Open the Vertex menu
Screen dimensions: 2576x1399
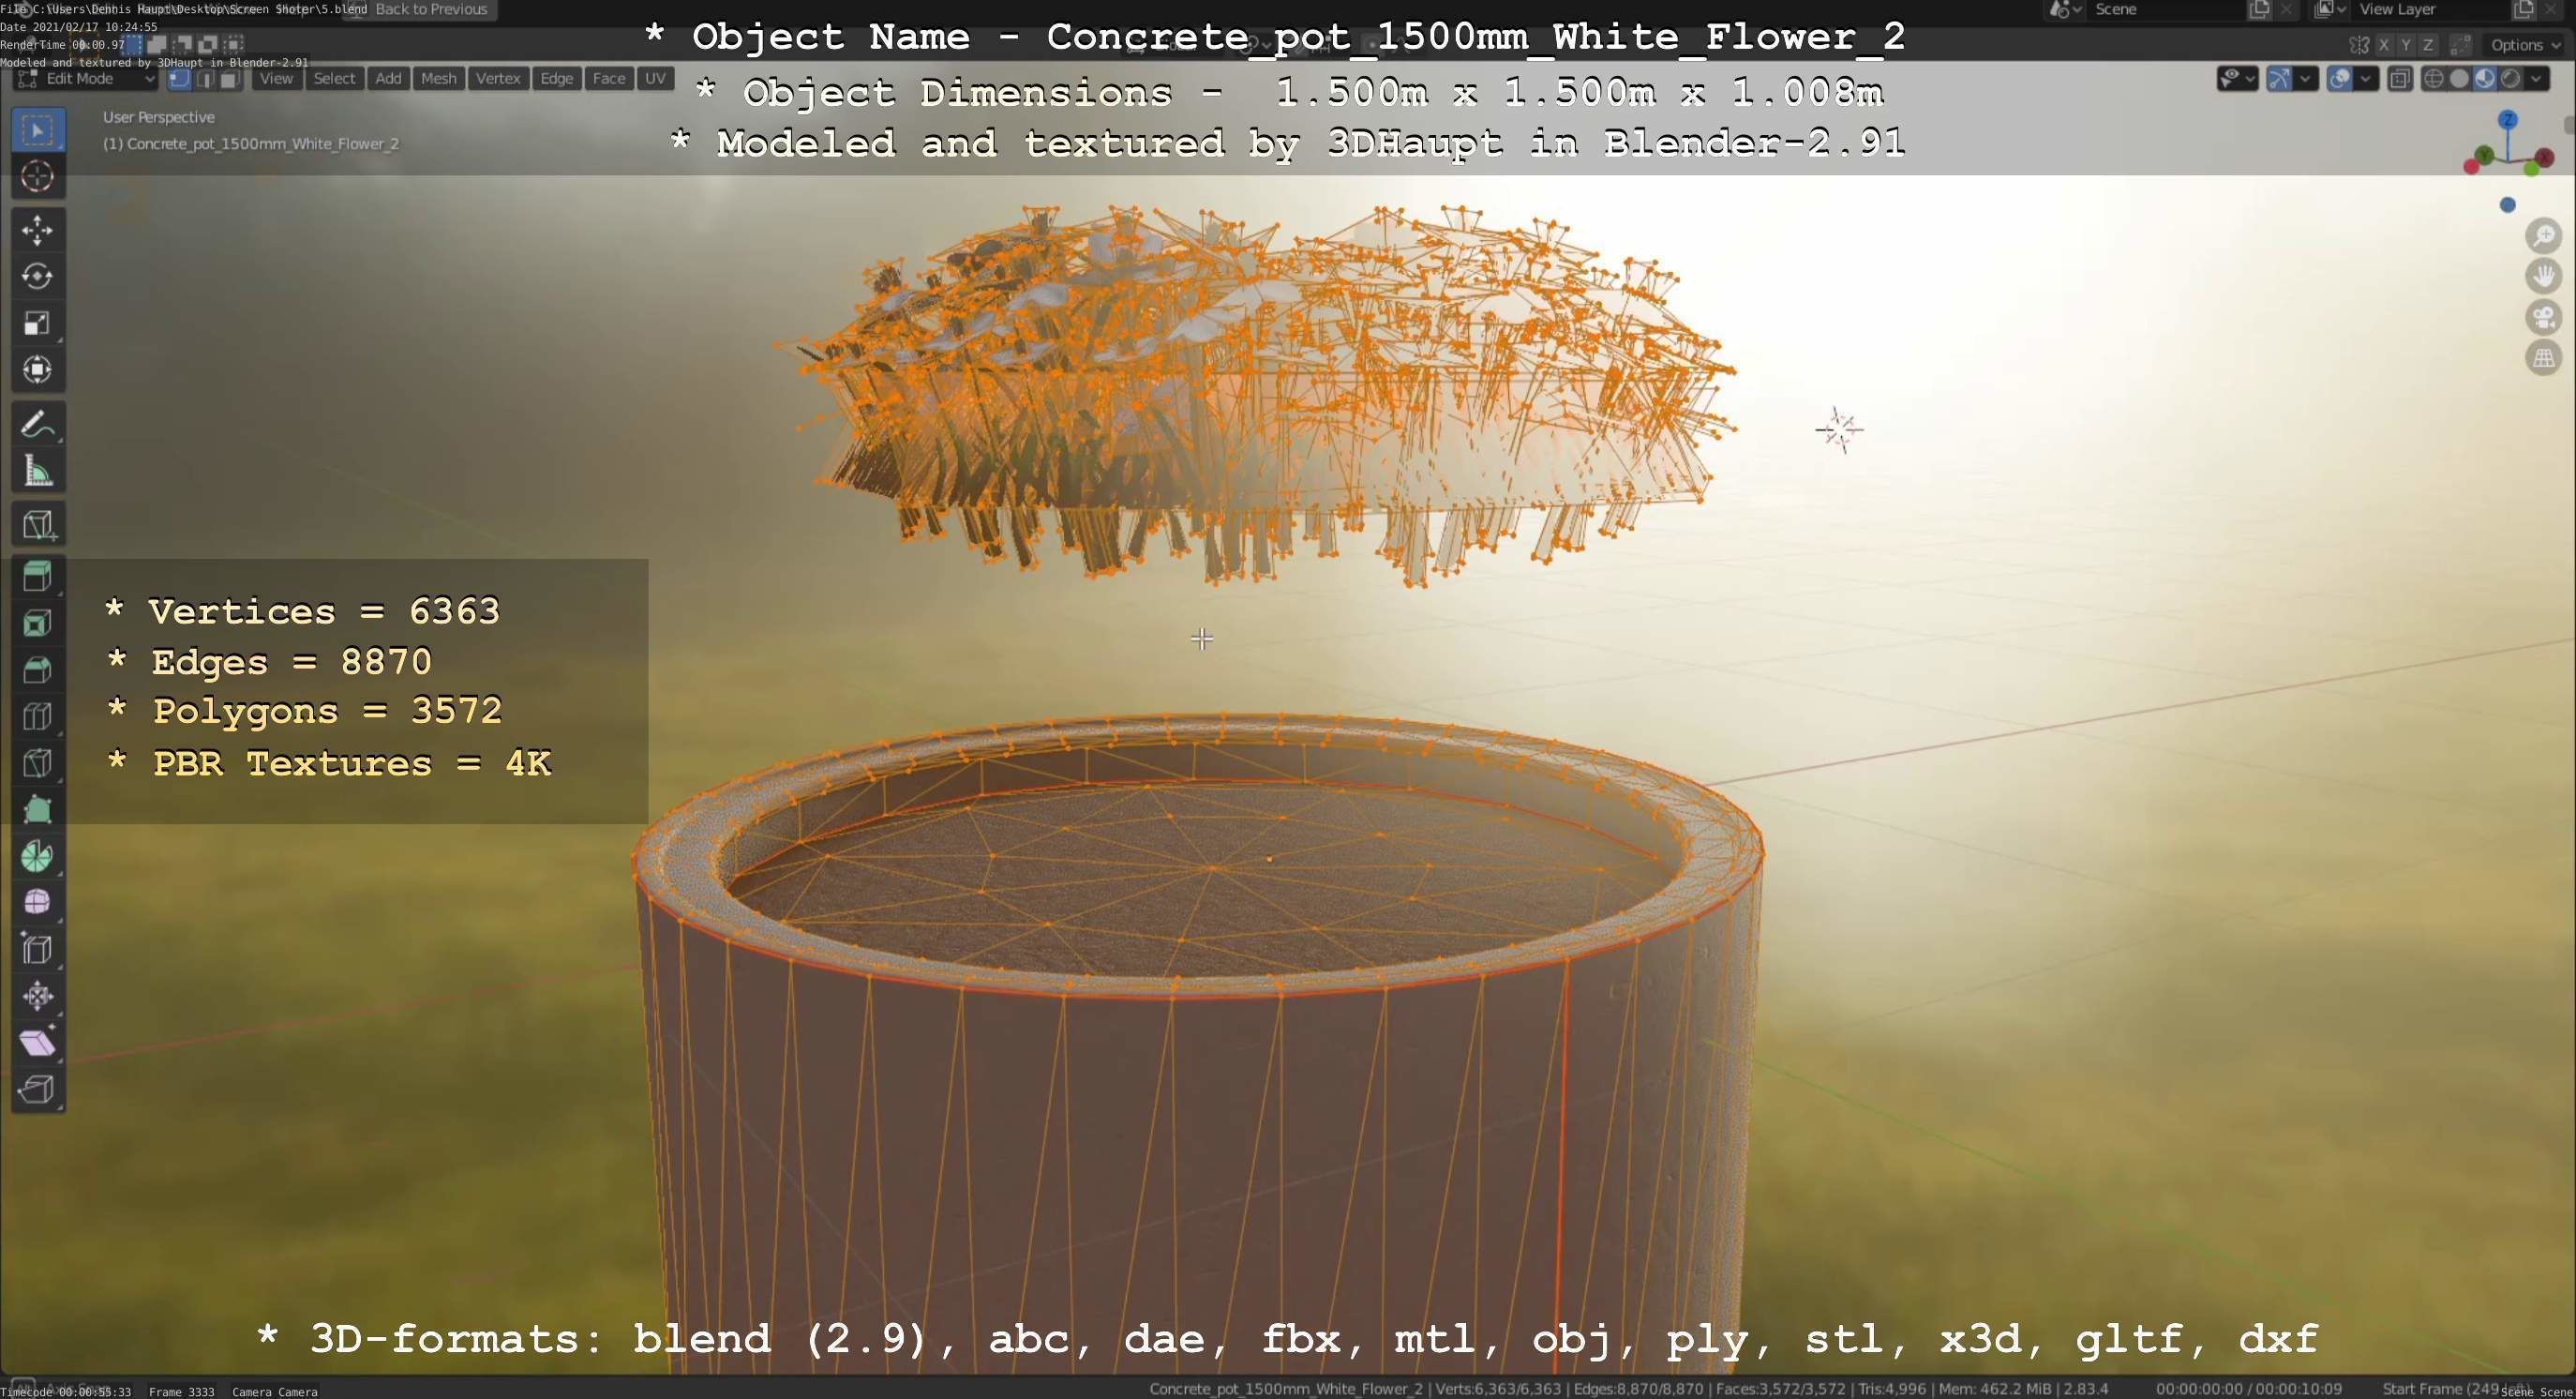(498, 79)
